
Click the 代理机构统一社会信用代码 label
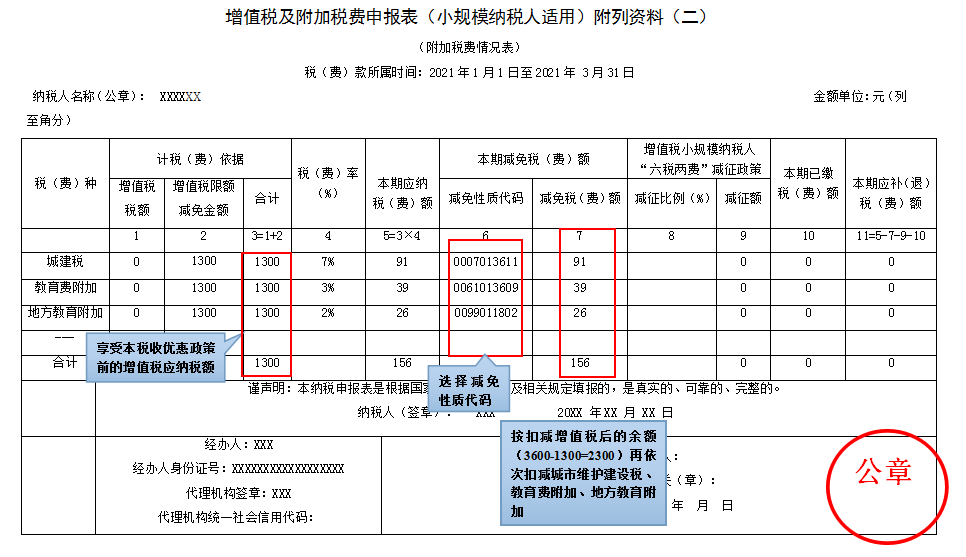pos(236,518)
